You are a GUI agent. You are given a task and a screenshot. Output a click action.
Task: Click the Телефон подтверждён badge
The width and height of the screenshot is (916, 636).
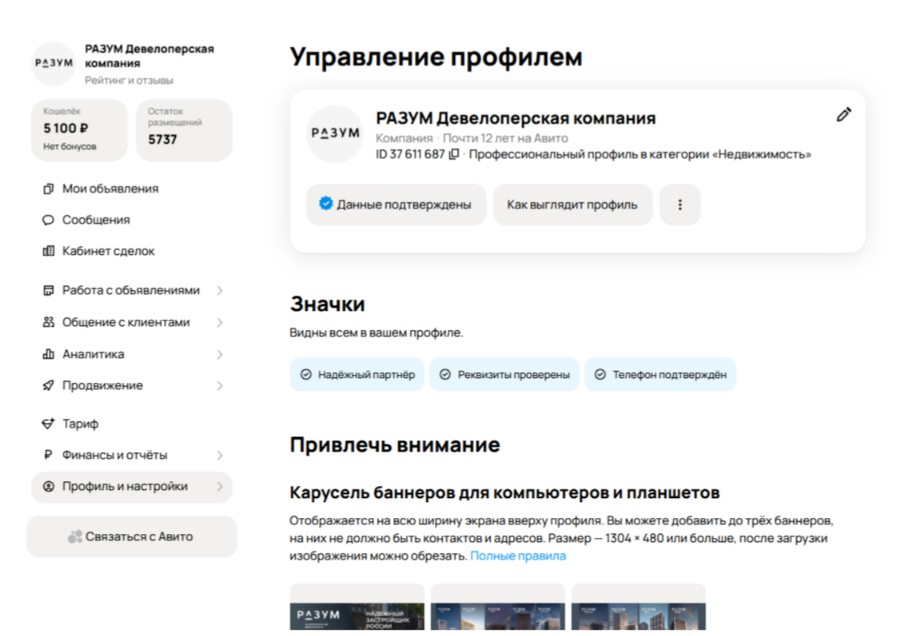click(660, 374)
